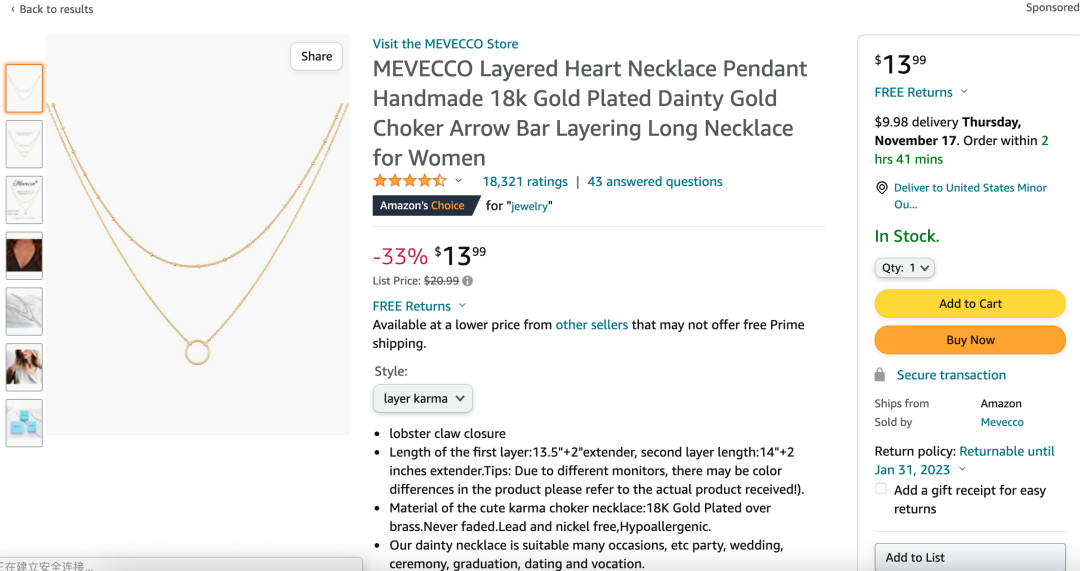Screen dimensions: 1080x571
Task: Select the model wearing necklace thumbnail
Action: [x=24, y=256]
